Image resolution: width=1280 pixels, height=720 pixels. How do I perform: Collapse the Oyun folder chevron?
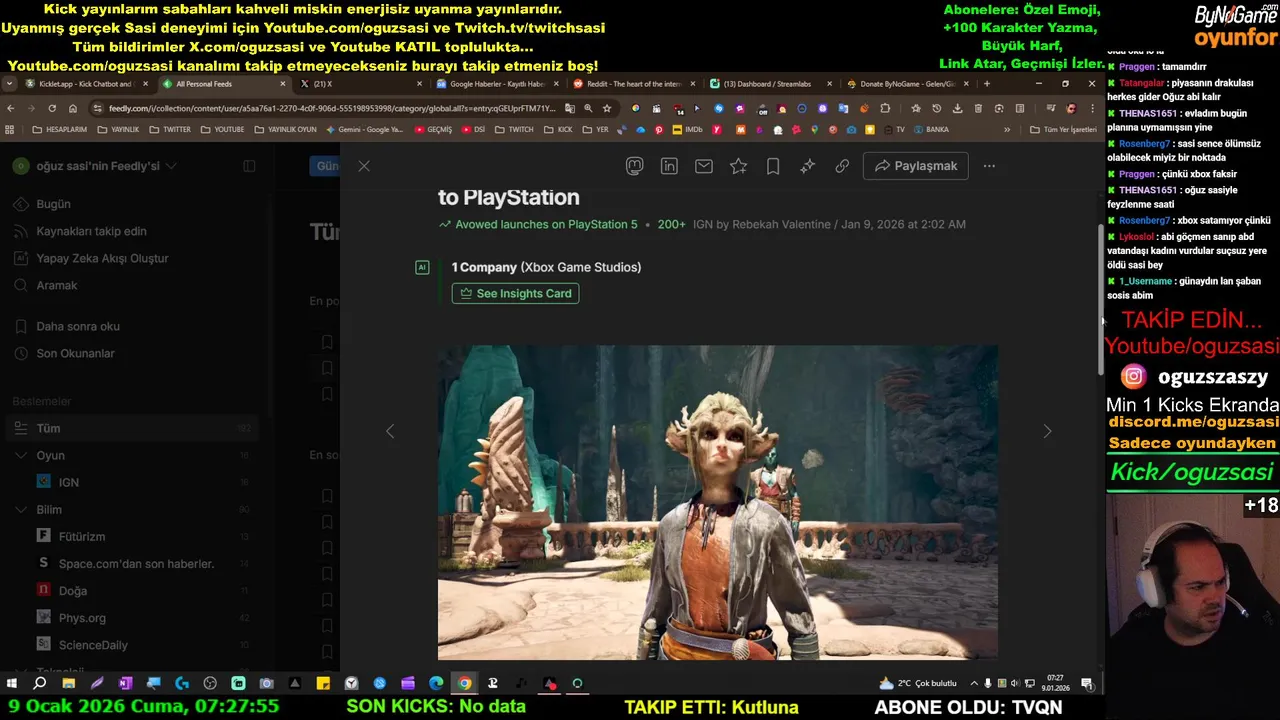(21, 455)
